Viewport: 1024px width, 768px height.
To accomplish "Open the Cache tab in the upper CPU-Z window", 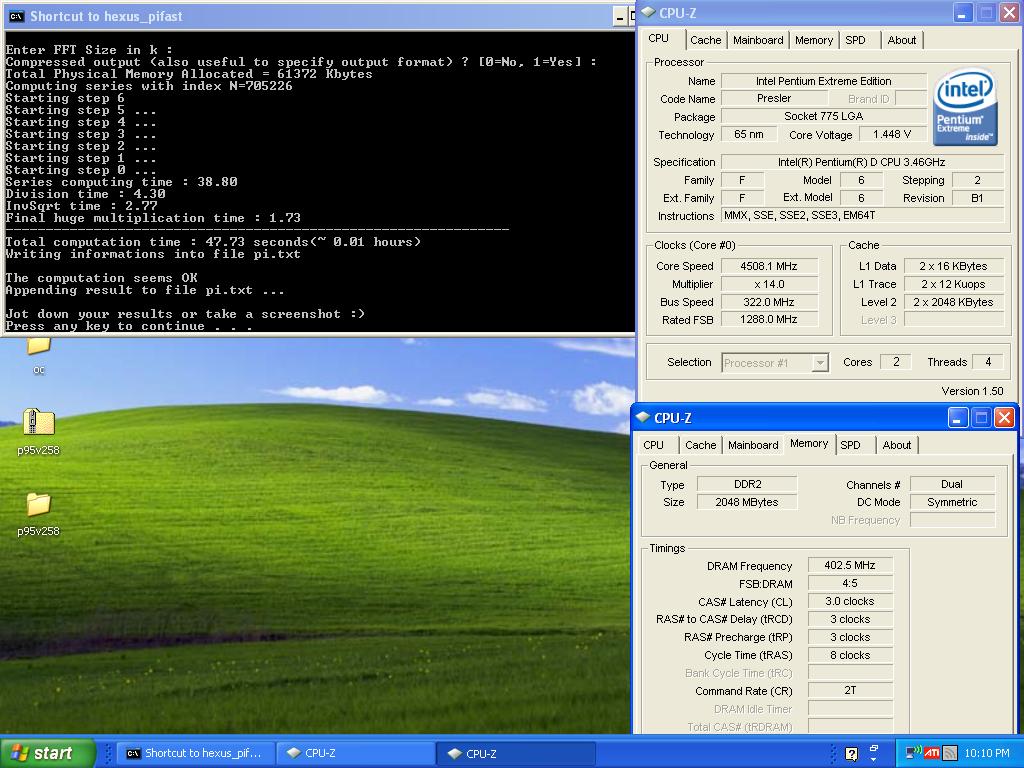I will pyautogui.click(x=706, y=40).
